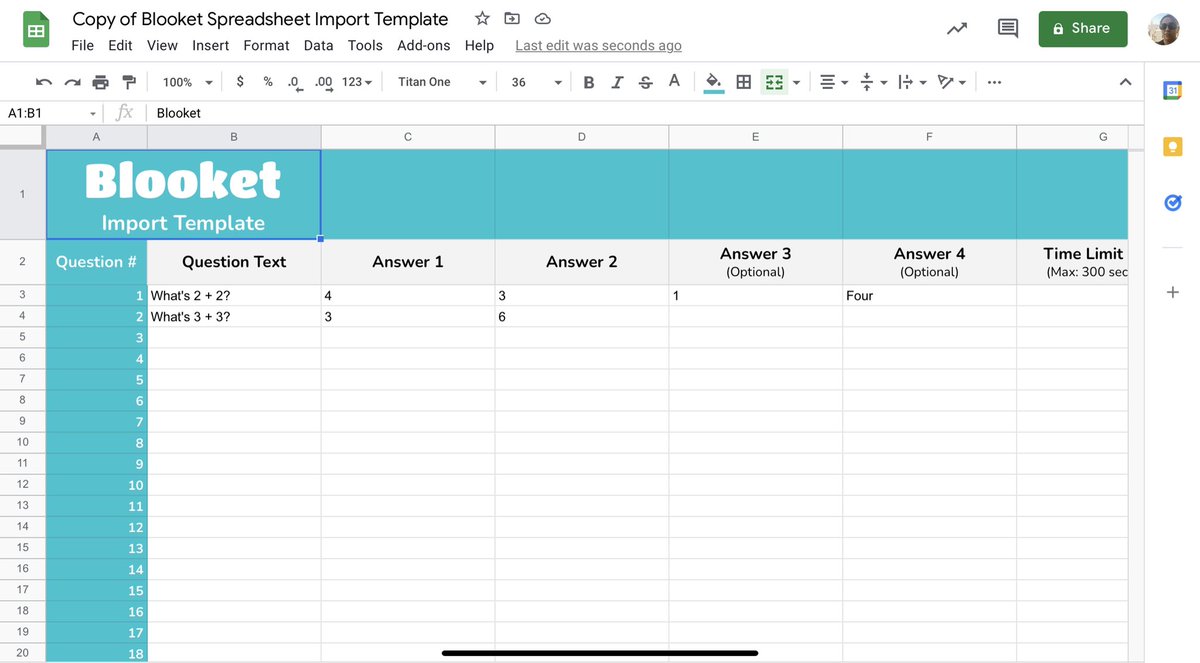Open text rotation dropdown
Image resolution: width=1200 pixels, height=663 pixels.
click(x=951, y=82)
